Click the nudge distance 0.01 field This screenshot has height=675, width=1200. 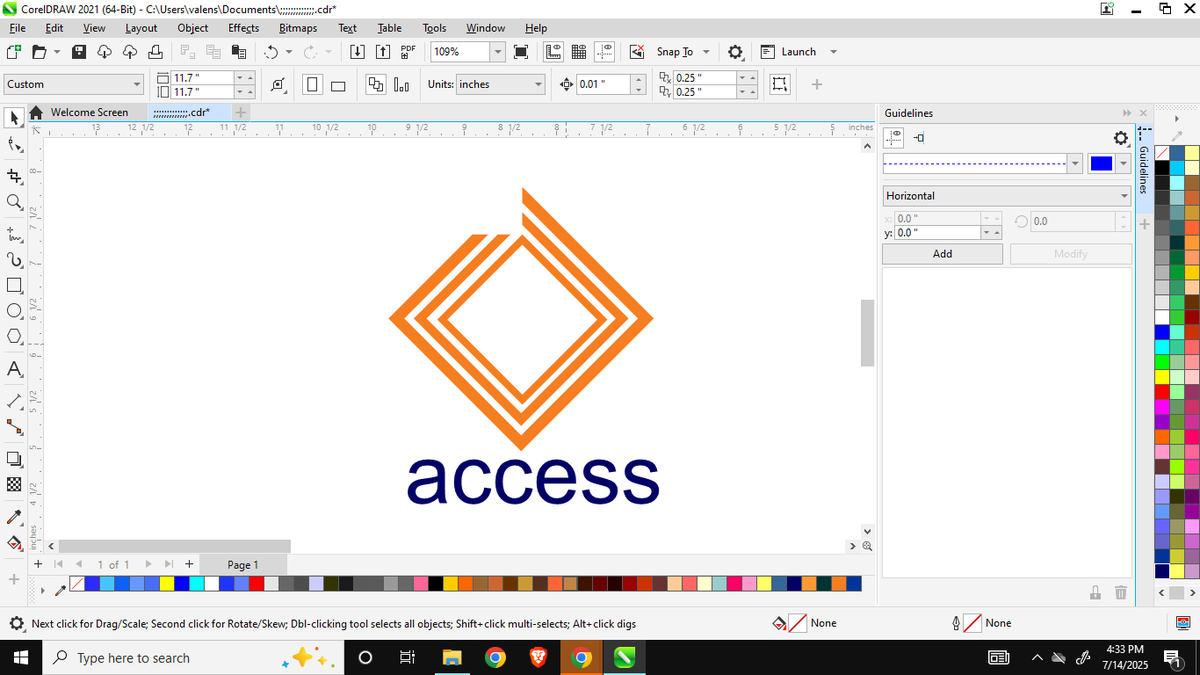(x=603, y=84)
